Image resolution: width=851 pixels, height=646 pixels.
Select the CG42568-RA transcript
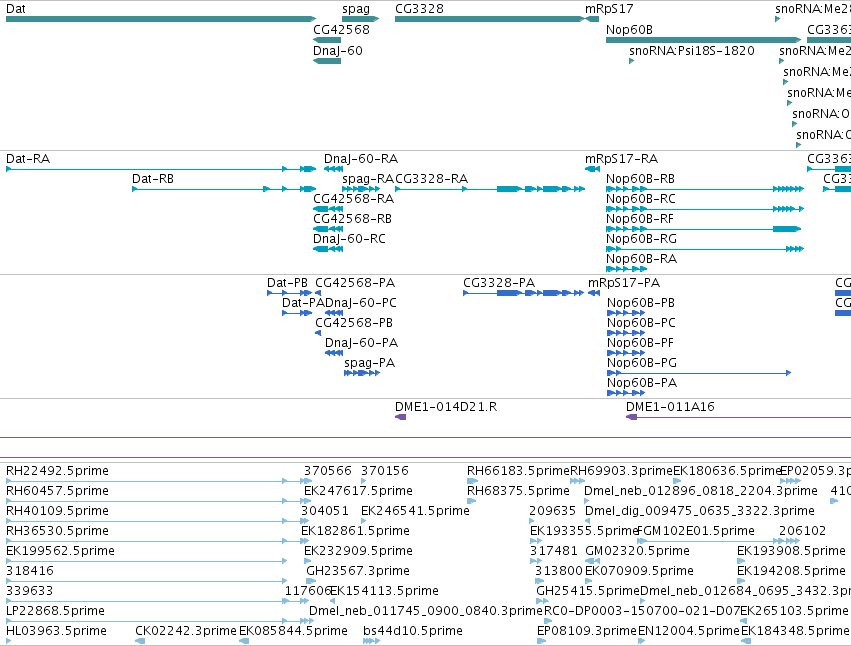pyautogui.click(x=328, y=209)
